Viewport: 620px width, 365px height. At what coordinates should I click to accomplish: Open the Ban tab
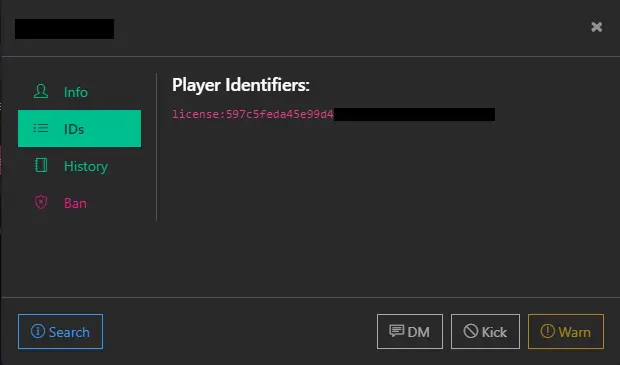click(x=79, y=202)
